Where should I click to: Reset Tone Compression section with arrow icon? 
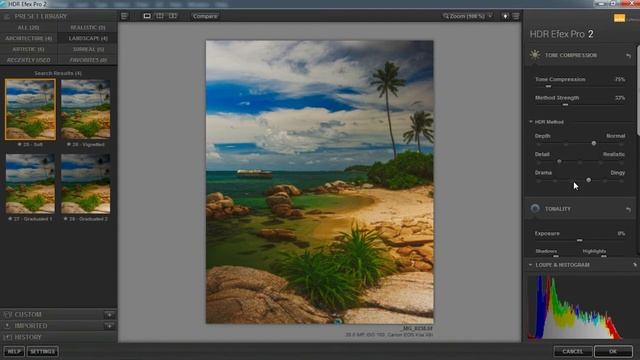pos(628,56)
